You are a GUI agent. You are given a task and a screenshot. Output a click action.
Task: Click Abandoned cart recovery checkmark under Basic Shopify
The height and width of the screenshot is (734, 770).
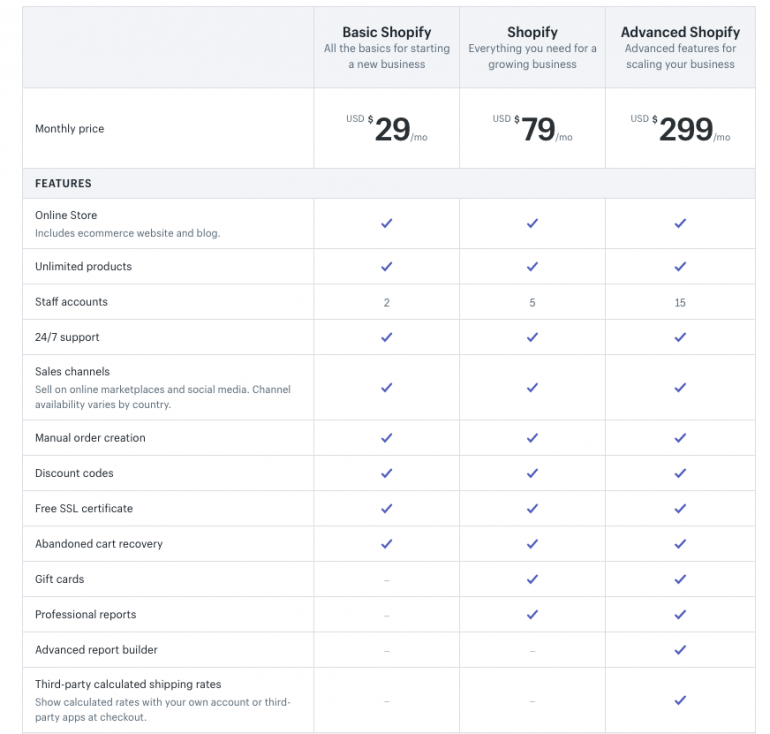[386, 544]
